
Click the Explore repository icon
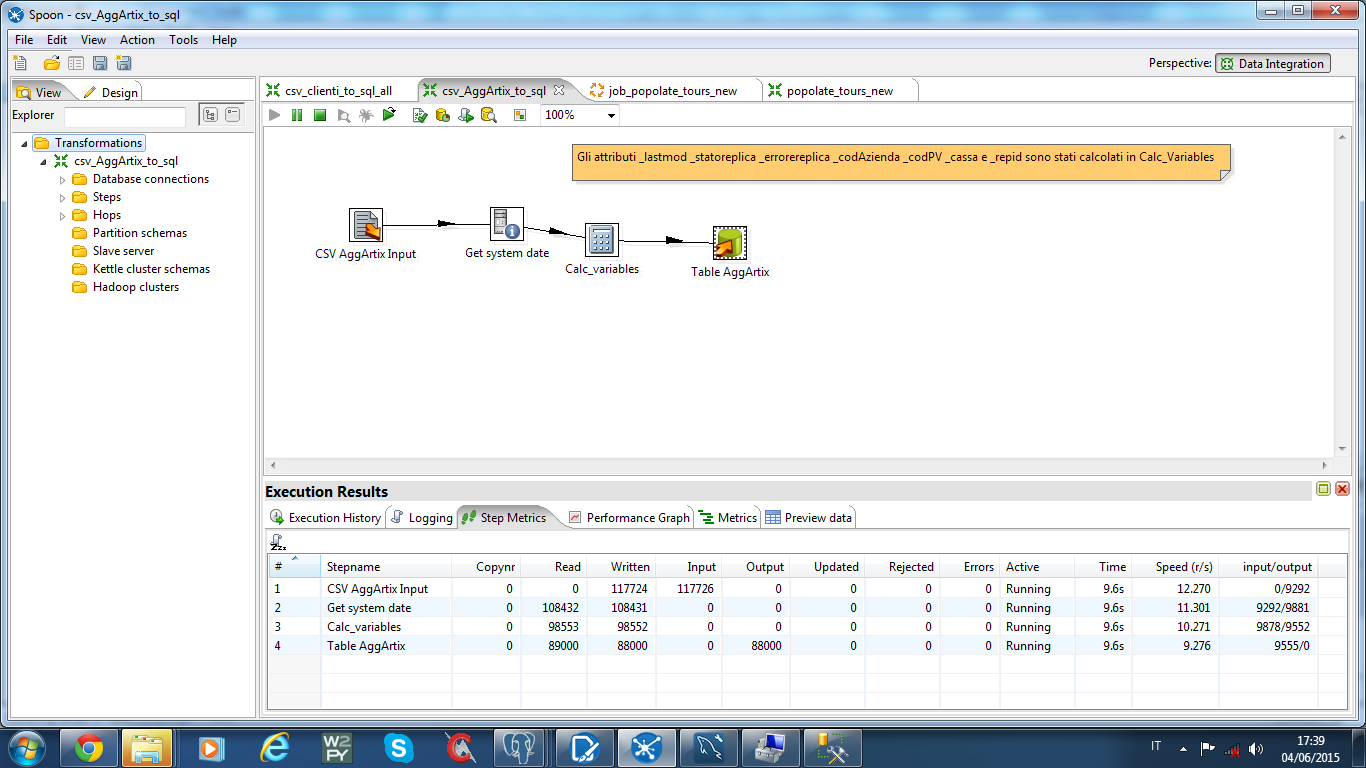(x=76, y=63)
